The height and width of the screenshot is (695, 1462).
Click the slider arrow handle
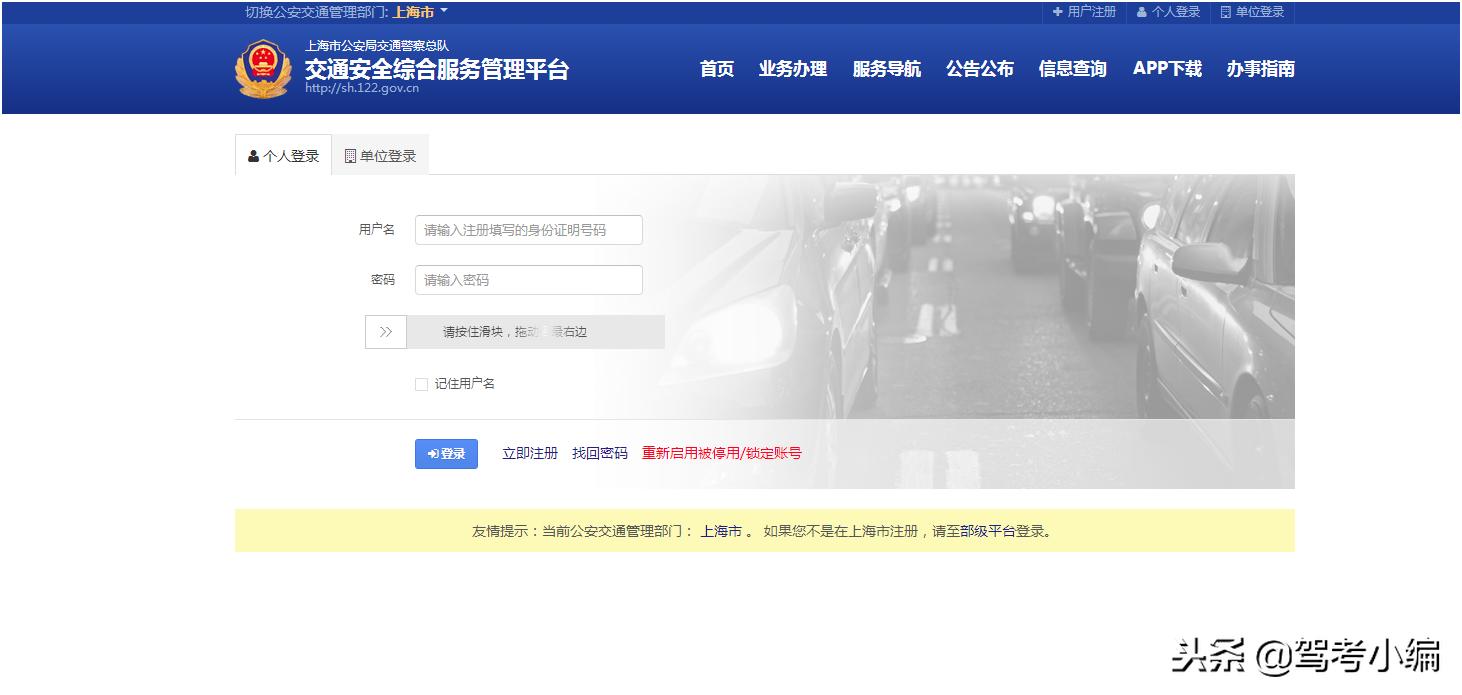click(386, 332)
